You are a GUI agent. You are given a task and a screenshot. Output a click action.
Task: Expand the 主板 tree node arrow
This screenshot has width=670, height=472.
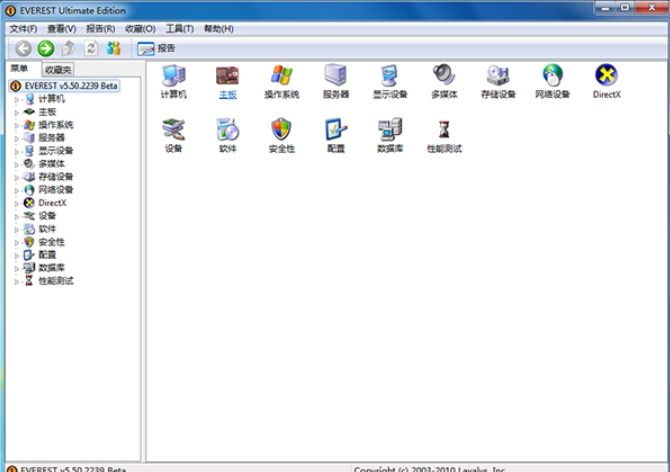(x=17, y=112)
